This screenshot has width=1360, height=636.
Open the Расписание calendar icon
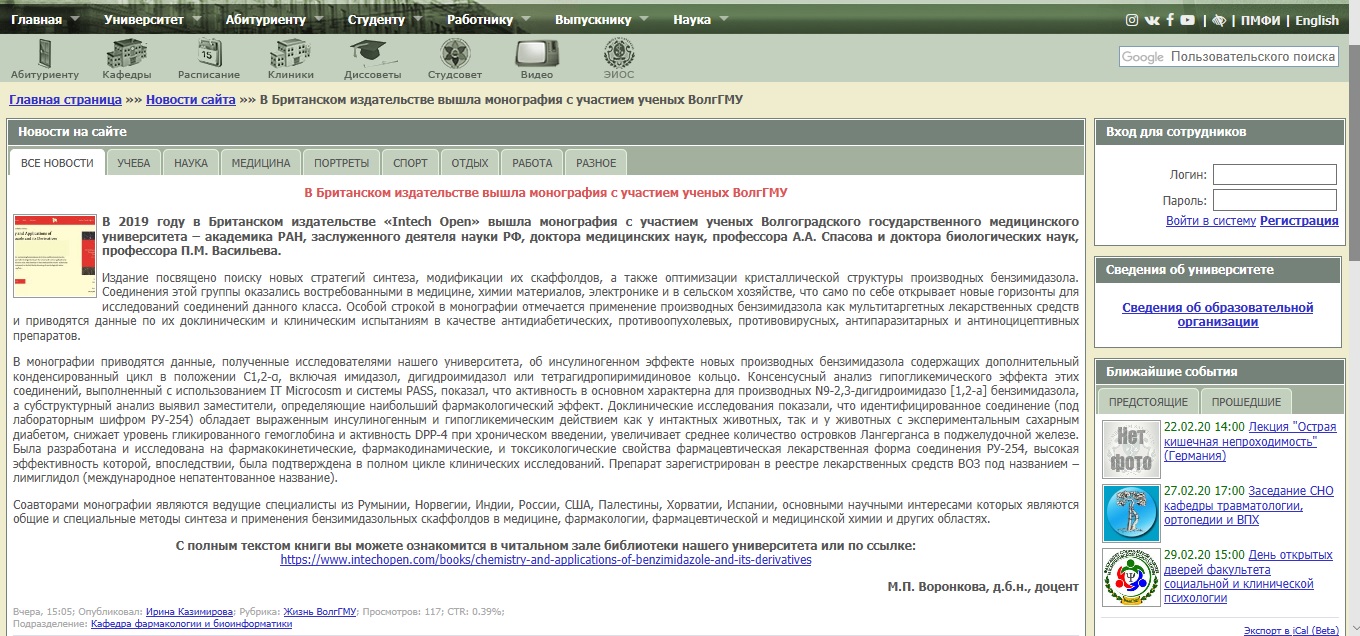click(x=209, y=53)
